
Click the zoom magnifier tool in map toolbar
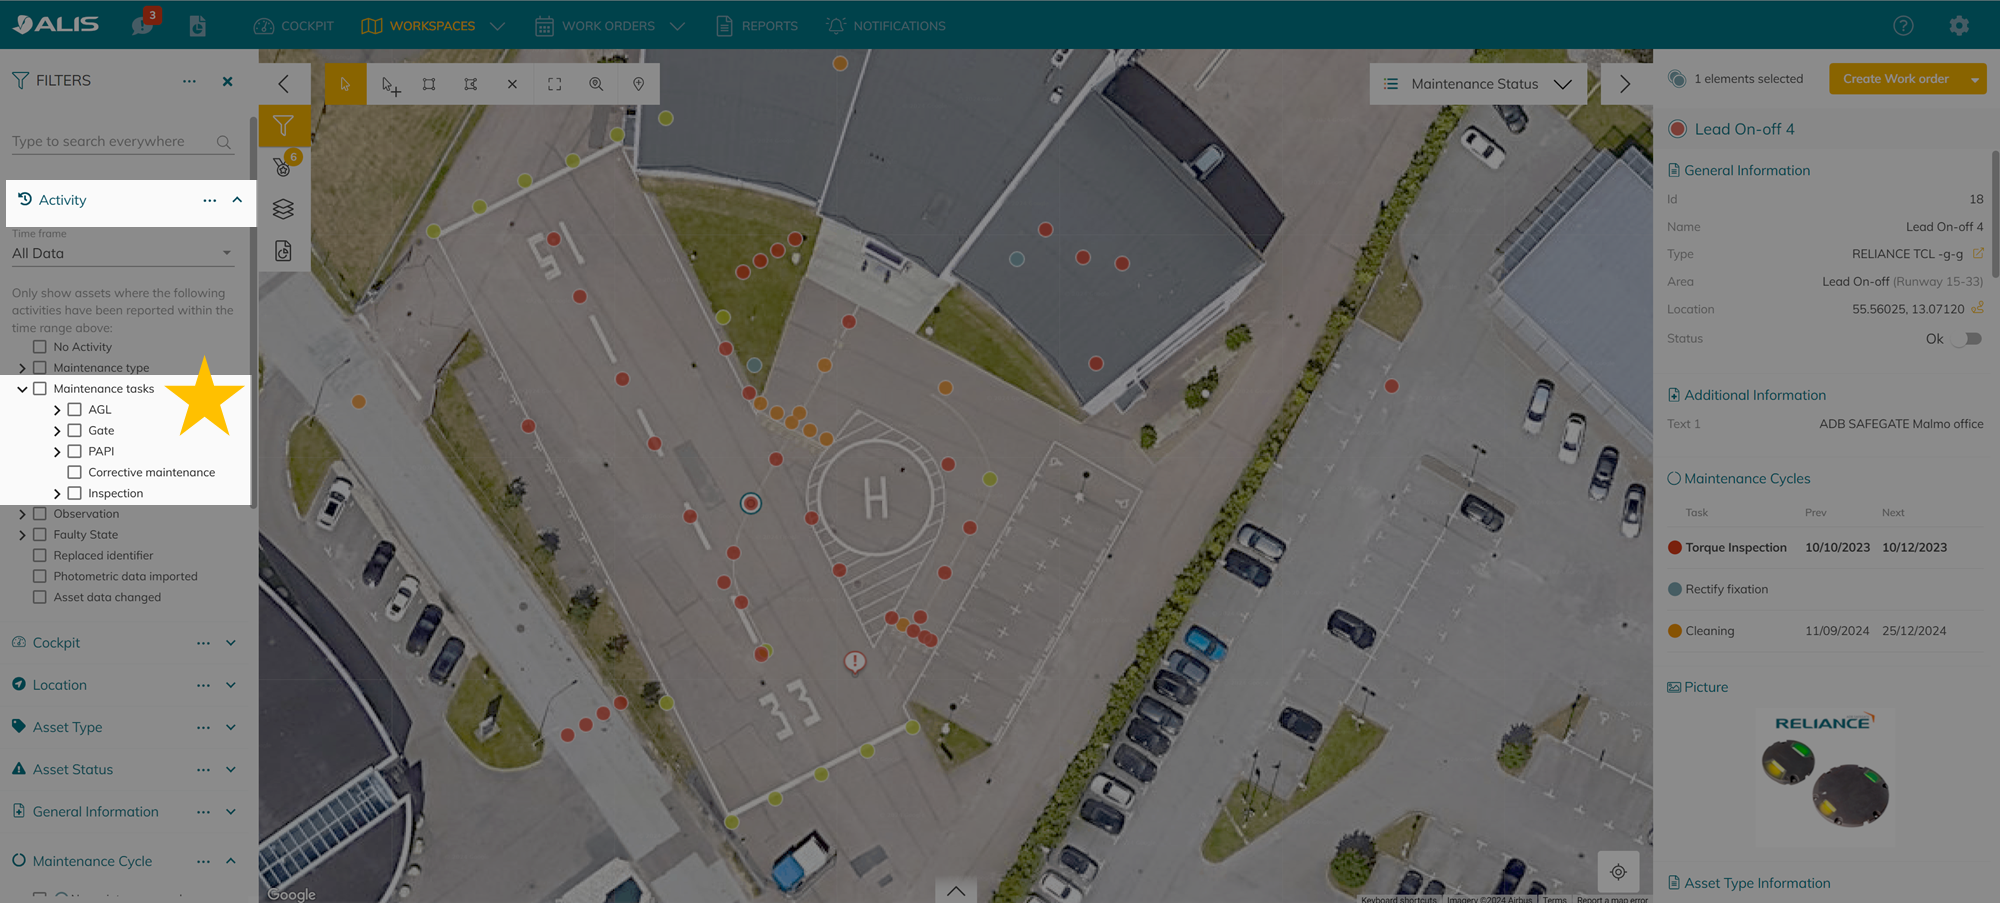pos(596,84)
